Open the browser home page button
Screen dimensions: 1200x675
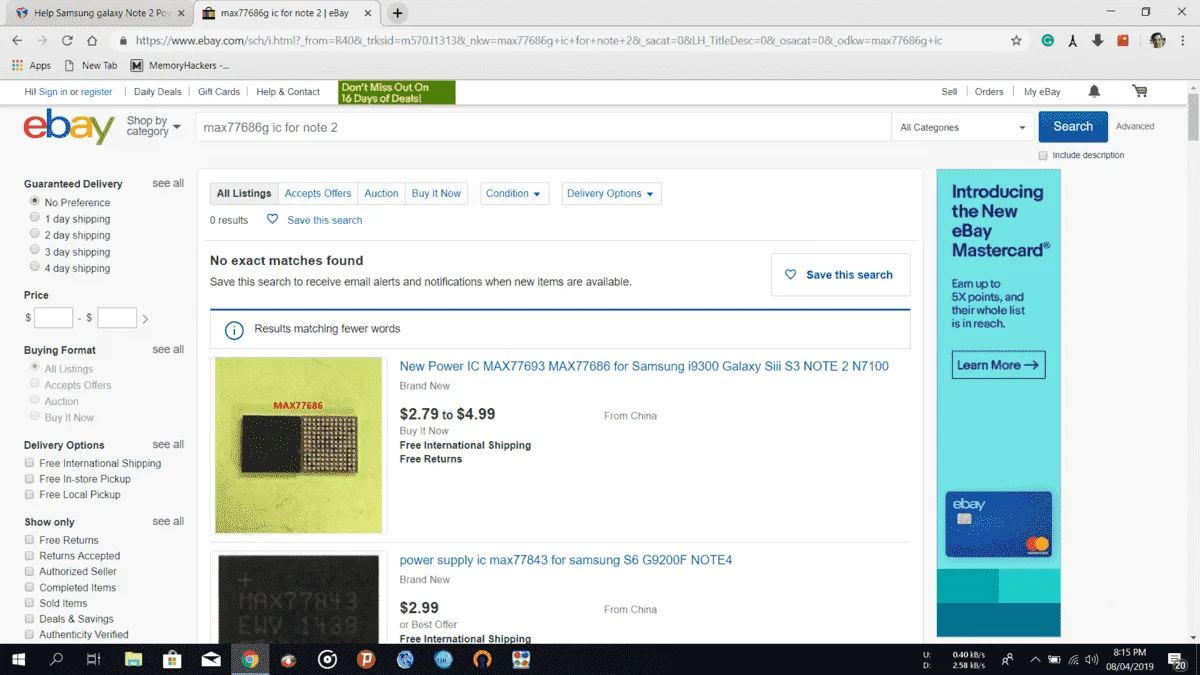(x=92, y=41)
